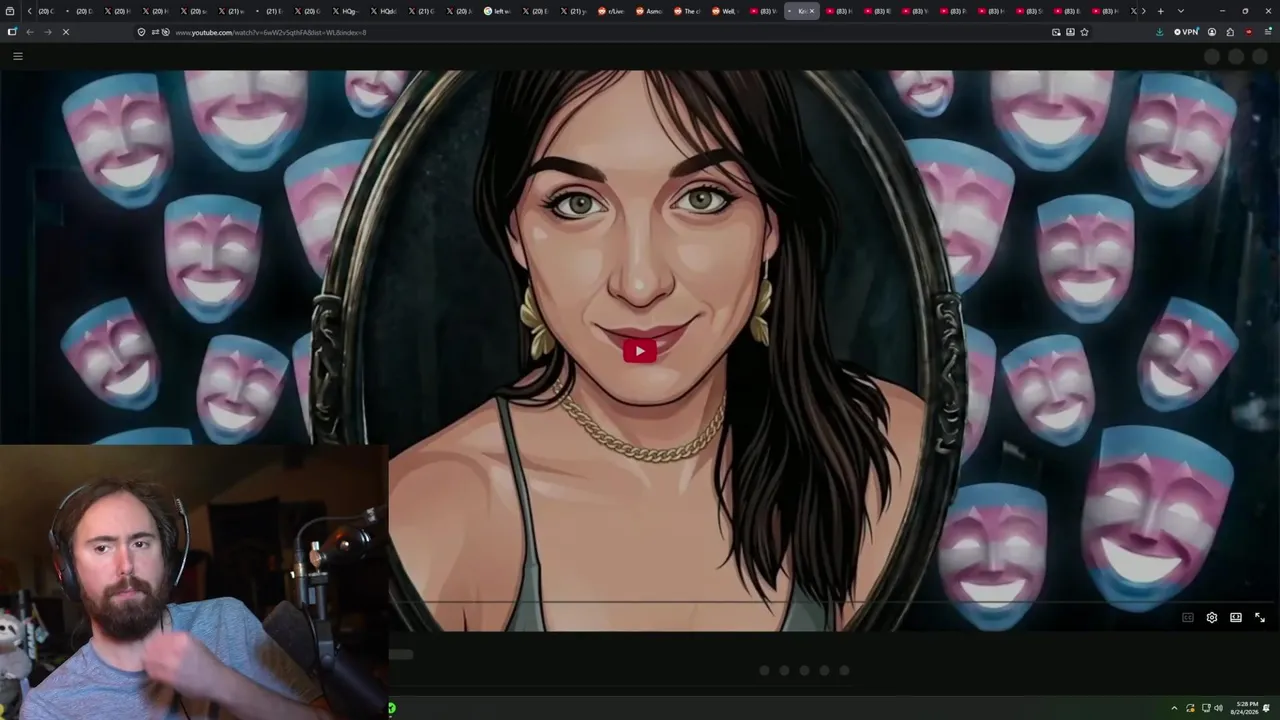Switch to the 'r/Live' Reddit tab
Viewport: 1280px width, 720px height.
pos(612,11)
